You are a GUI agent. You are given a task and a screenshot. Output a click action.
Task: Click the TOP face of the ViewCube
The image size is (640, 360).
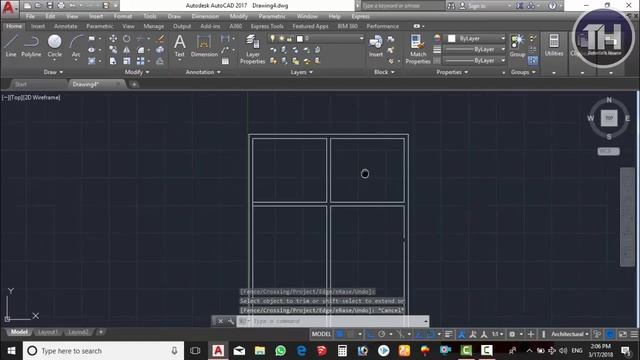click(x=609, y=118)
